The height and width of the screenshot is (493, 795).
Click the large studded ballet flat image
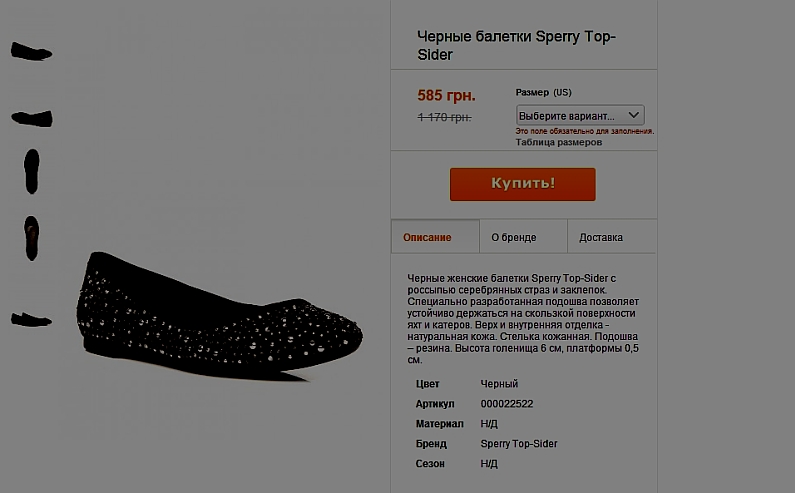pos(220,315)
